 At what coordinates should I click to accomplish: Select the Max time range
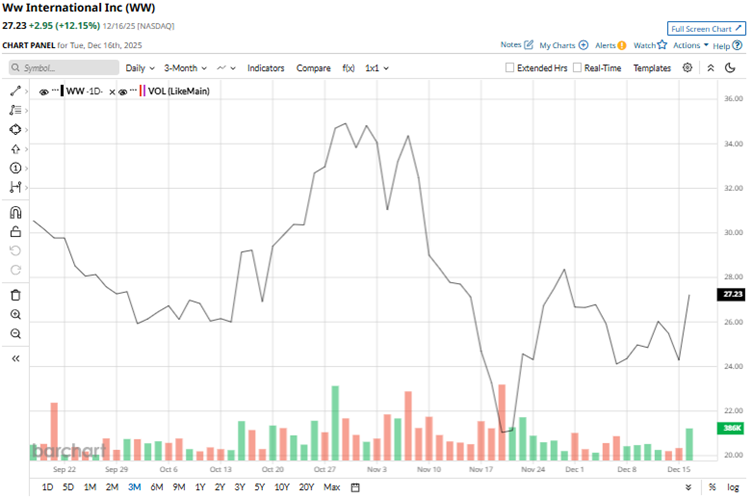(x=331, y=487)
